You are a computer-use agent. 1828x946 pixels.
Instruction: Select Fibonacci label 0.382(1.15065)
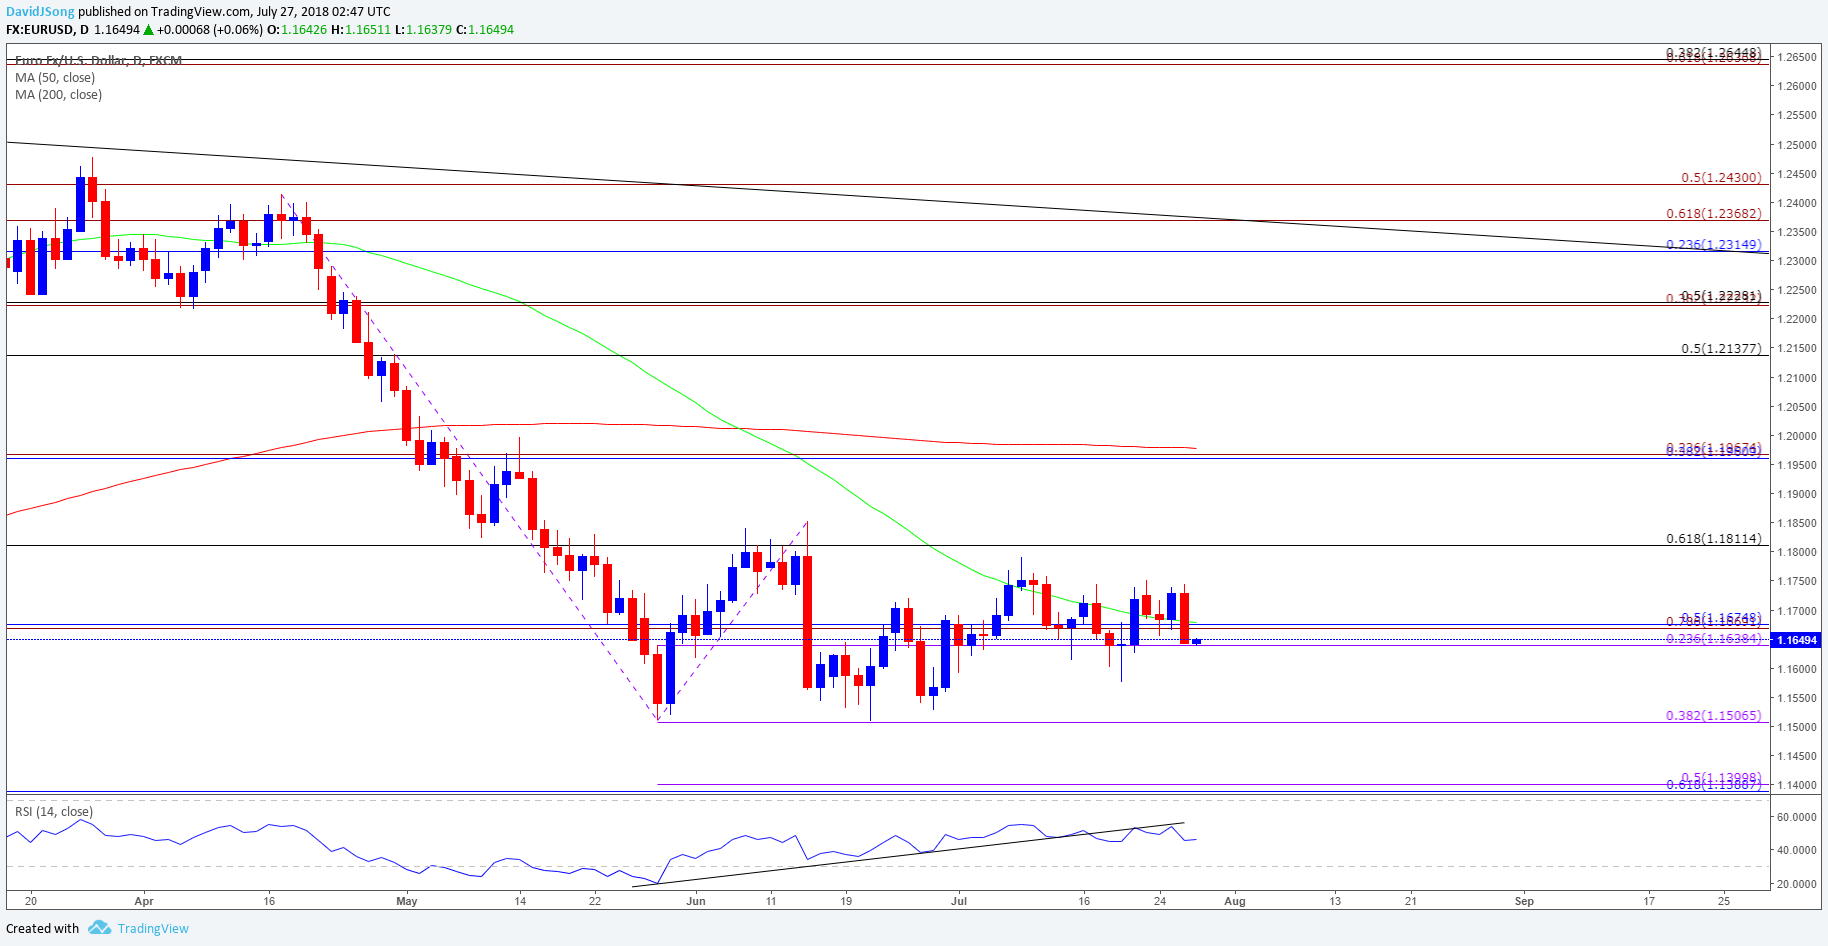(1714, 716)
